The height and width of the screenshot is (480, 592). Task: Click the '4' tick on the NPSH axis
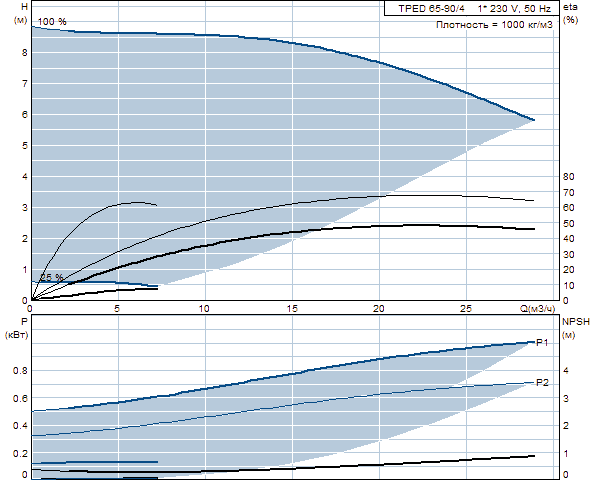coord(566,370)
